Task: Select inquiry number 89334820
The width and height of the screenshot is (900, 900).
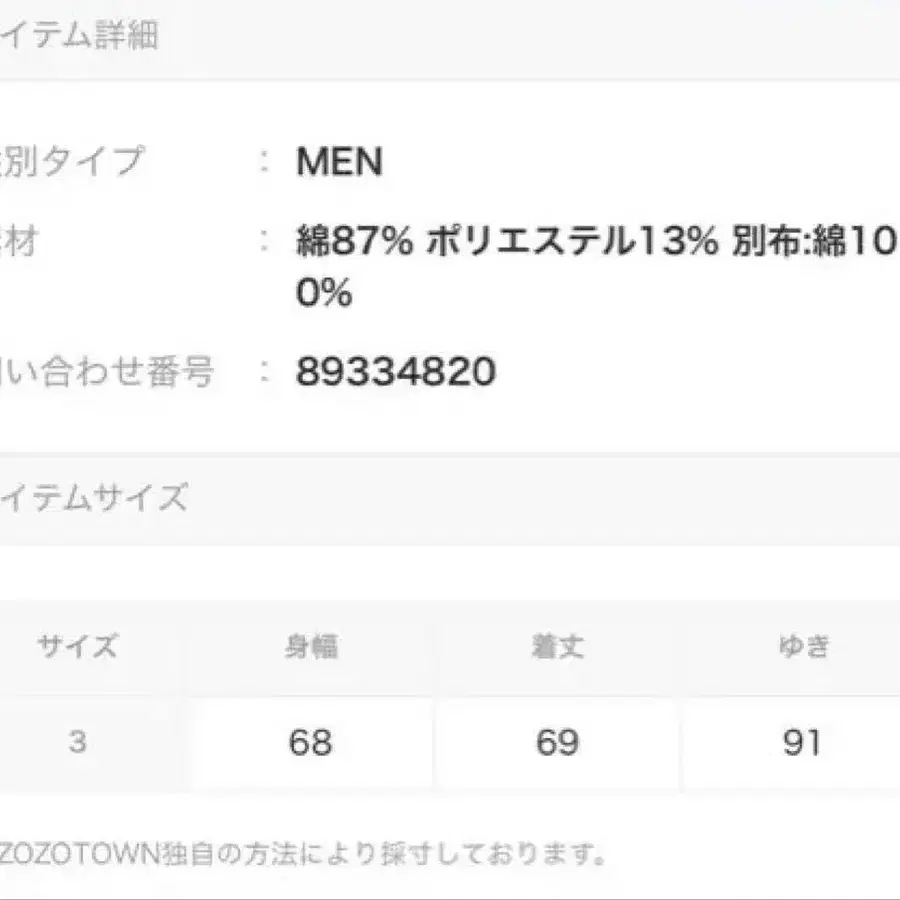Action: tap(396, 373)
